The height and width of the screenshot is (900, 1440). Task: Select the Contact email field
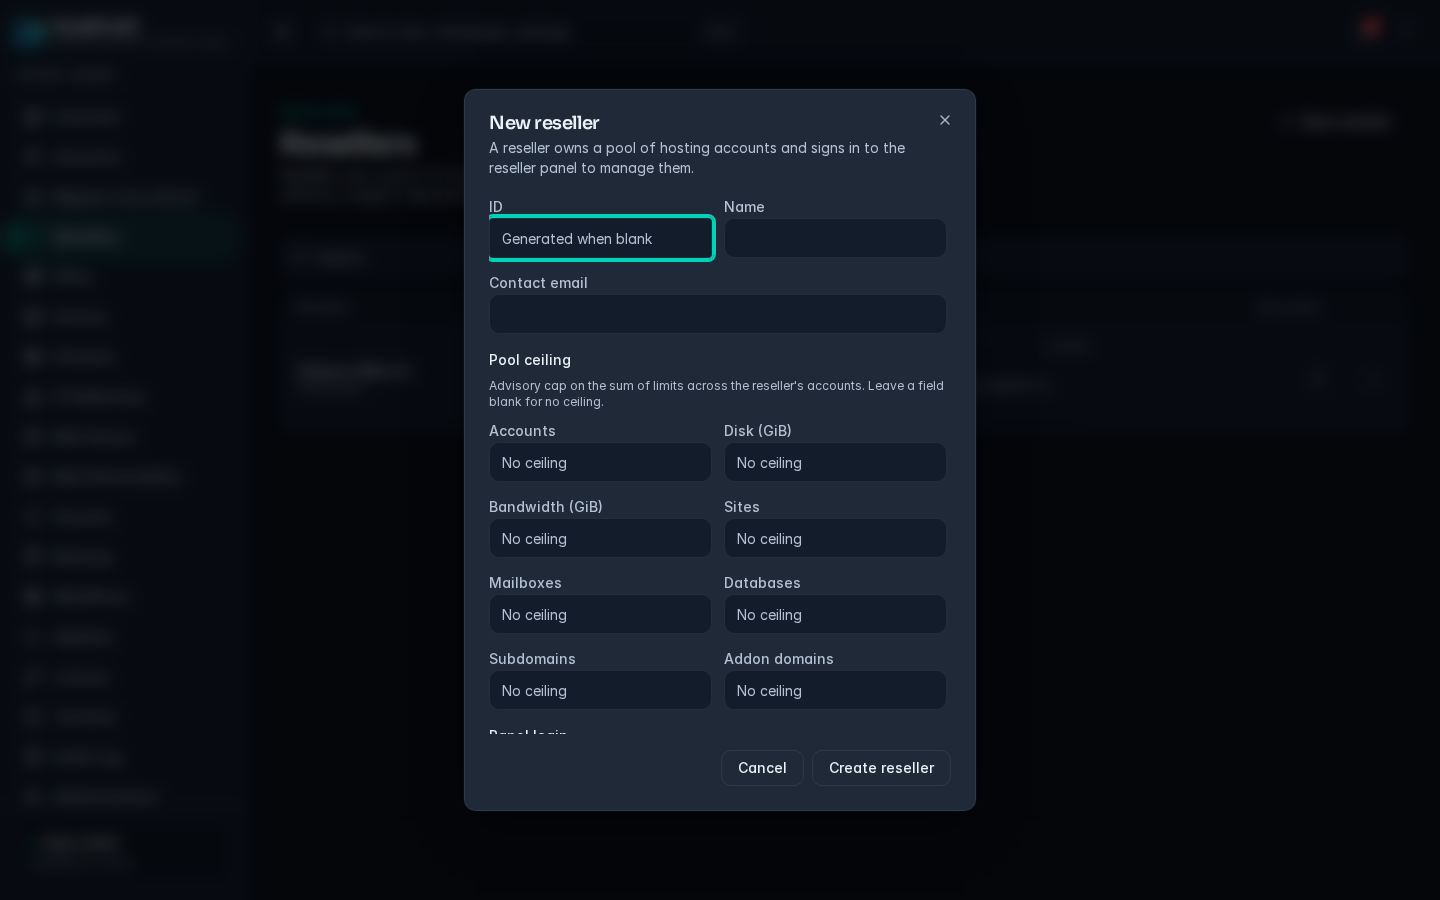(x=718, y=314)
